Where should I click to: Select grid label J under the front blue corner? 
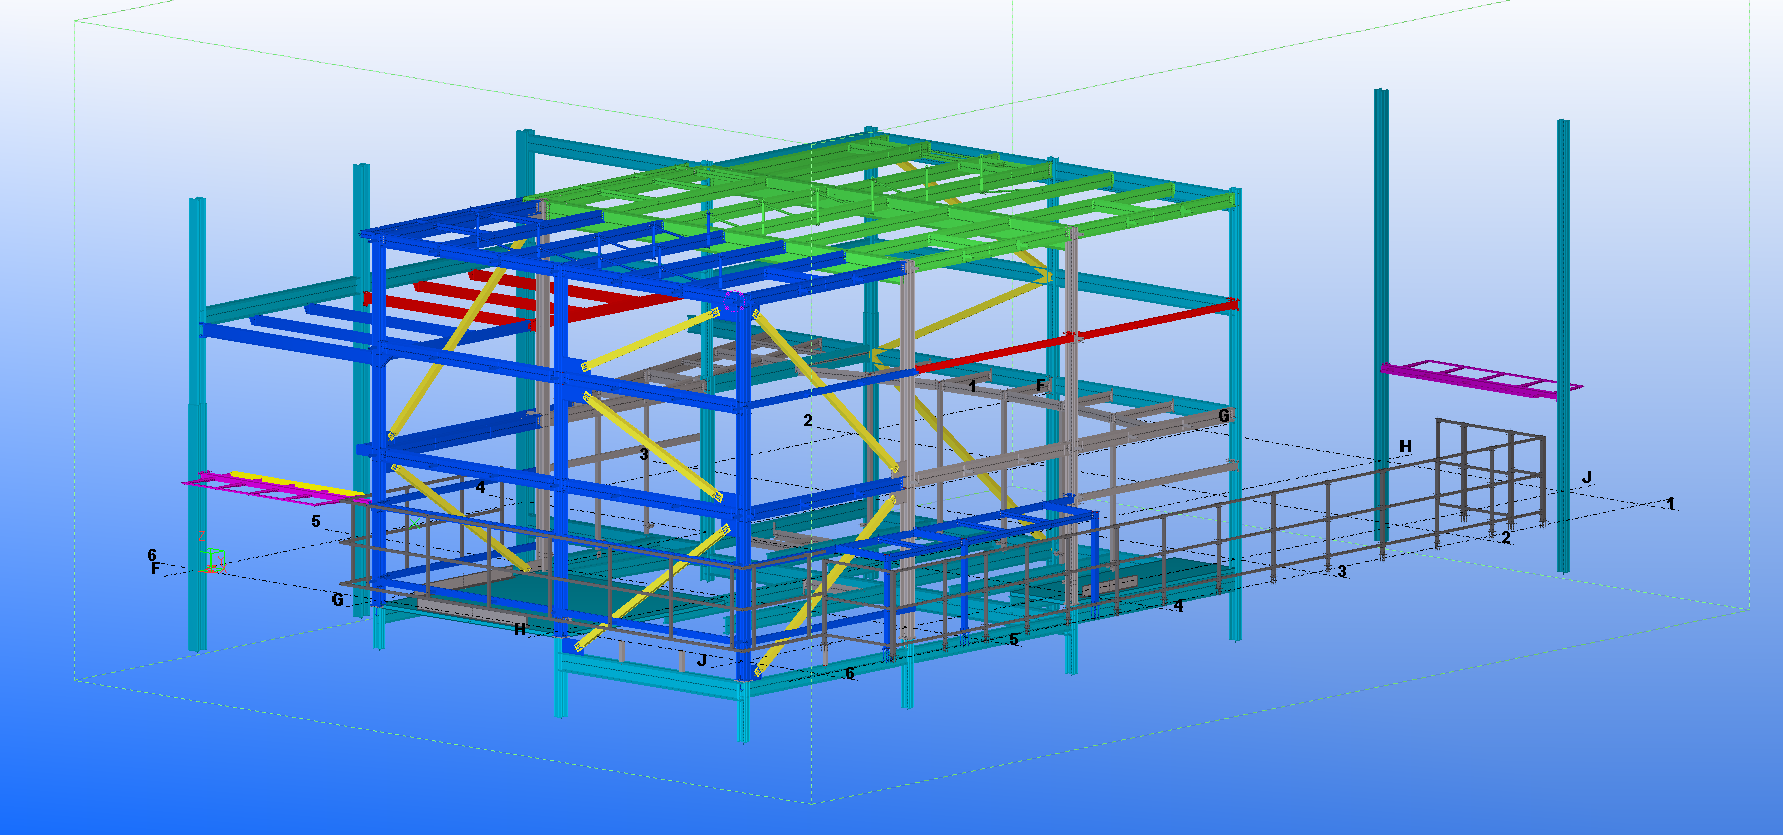702,660
